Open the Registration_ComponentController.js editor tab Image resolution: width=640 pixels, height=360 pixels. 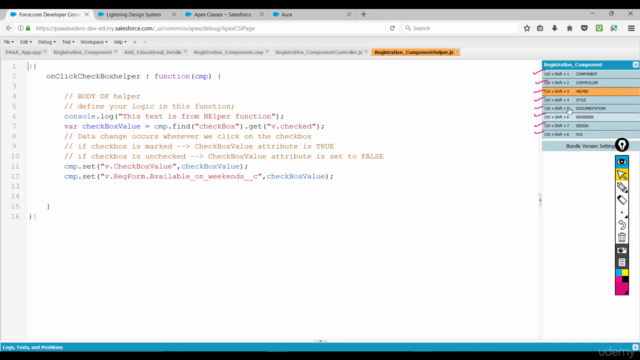[318, 52]
